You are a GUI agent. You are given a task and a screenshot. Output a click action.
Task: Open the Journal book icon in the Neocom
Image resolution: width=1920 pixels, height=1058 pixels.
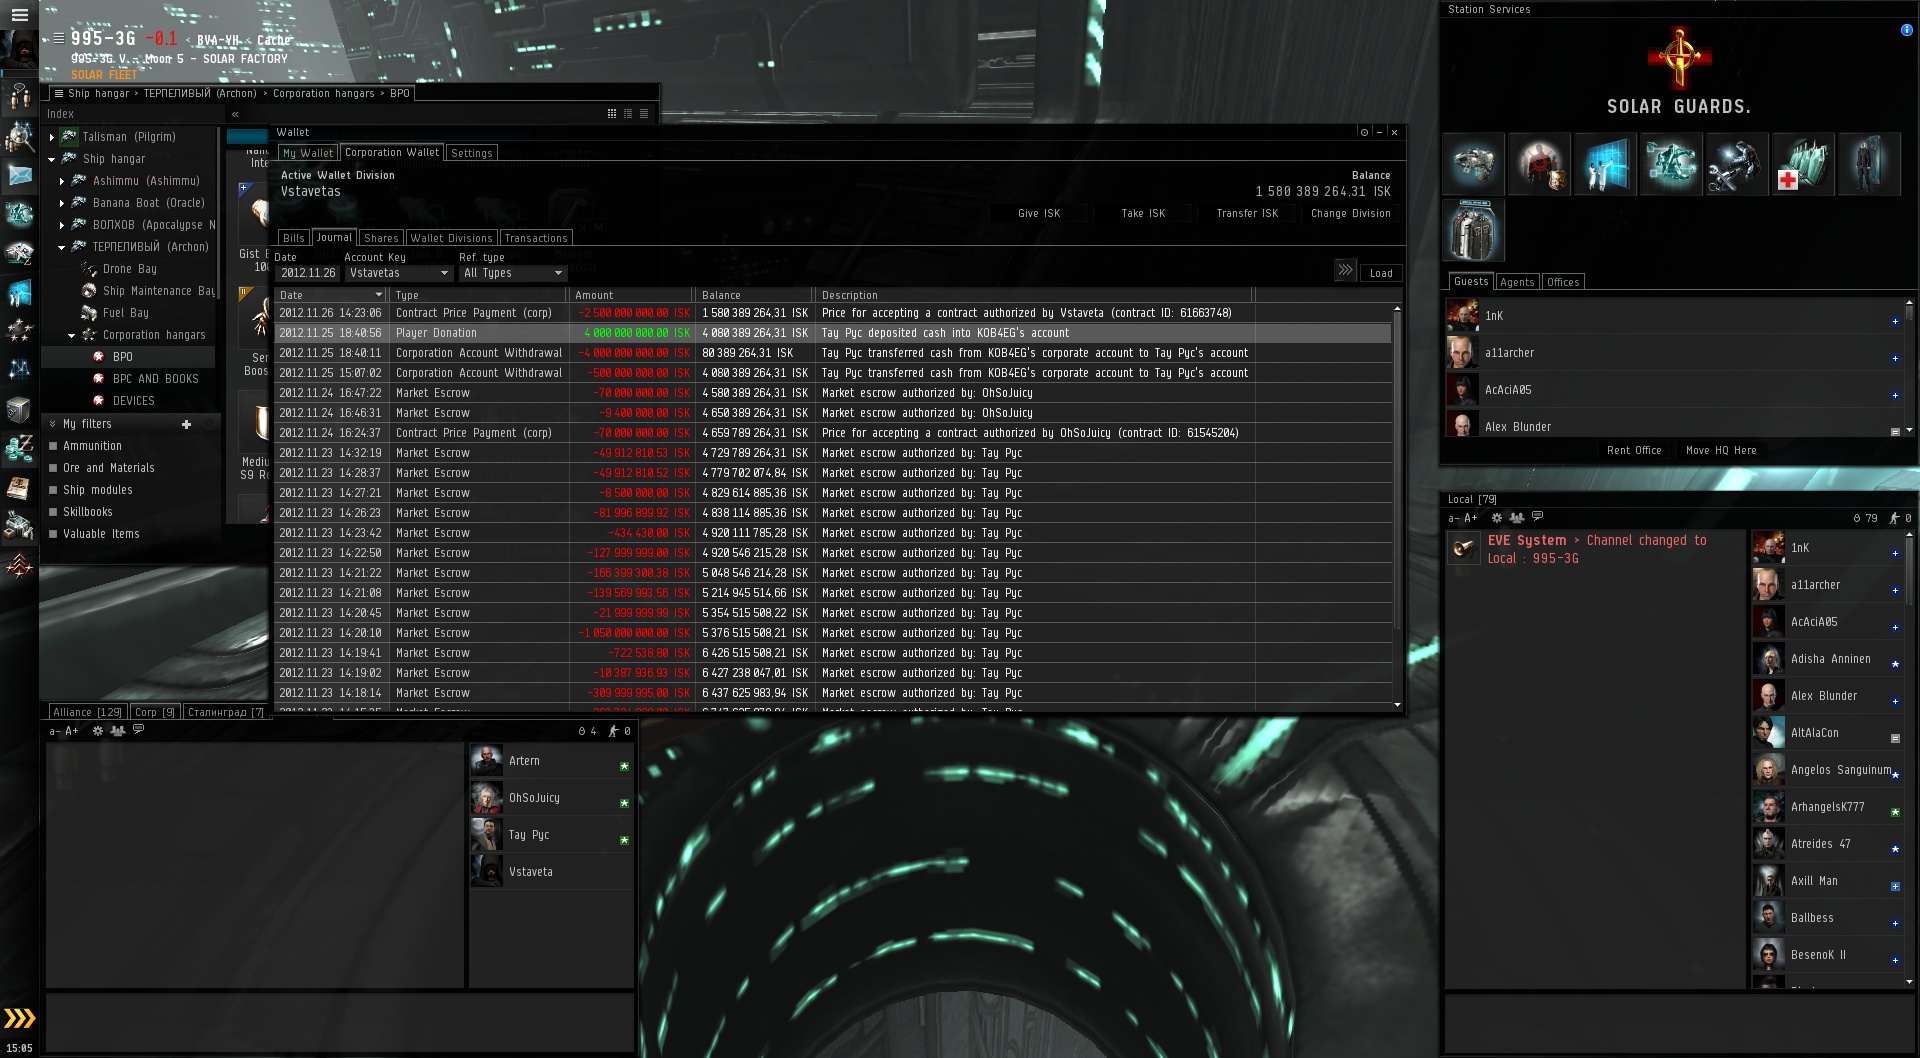coord(19,487)
